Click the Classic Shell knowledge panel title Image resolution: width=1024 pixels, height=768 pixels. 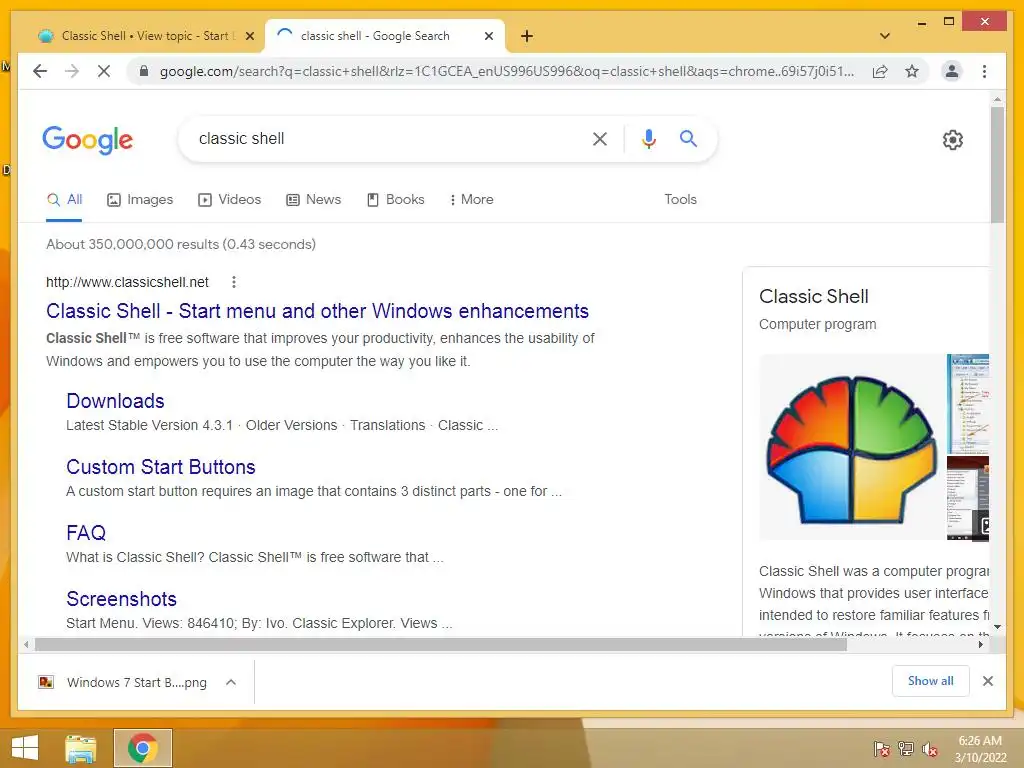[x=814, y=296]
